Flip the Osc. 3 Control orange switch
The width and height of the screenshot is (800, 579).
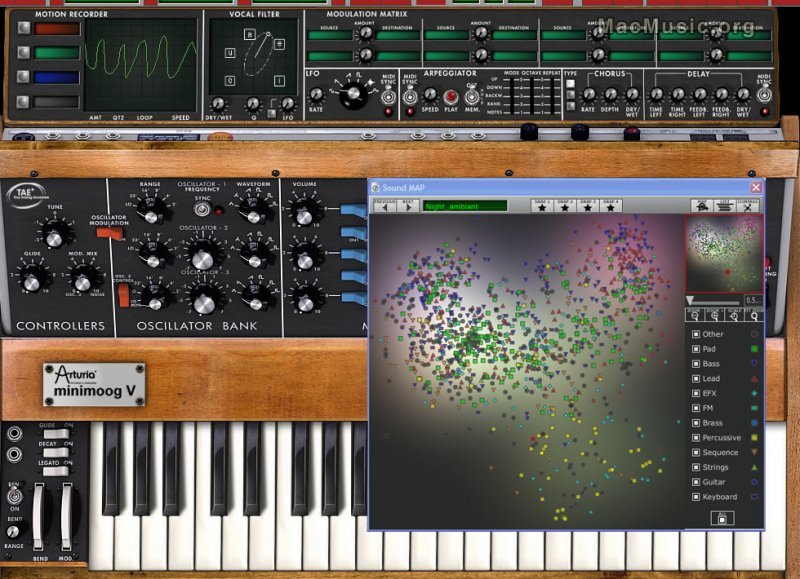pyautogui.click(x=123, y=295)
